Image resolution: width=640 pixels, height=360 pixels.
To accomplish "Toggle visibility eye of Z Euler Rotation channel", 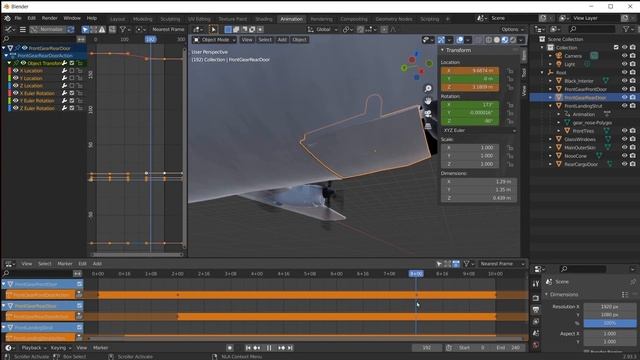I will pyautogui.click(x=16, y=108).
